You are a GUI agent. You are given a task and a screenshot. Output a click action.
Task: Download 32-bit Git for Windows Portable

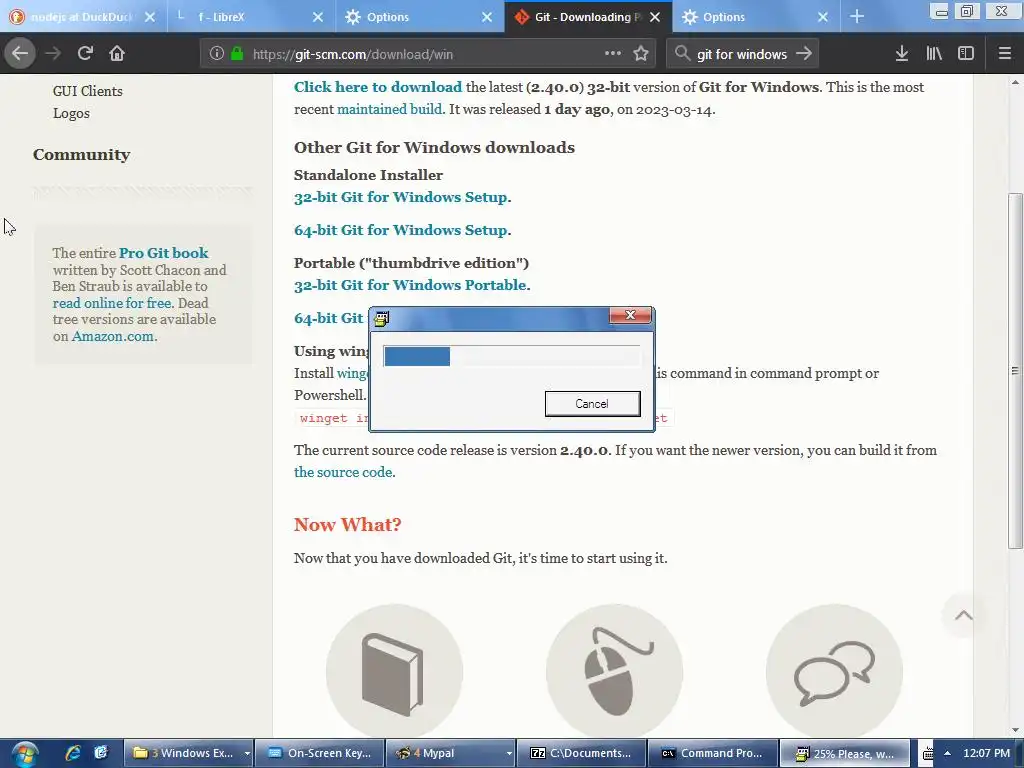[410, 285]
